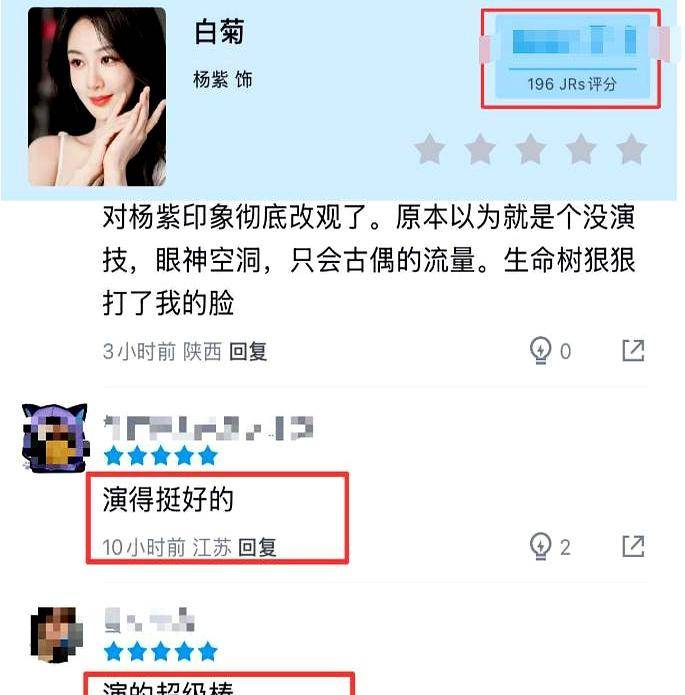685x695 pixels.
Task: Click 回复 under the 演得挺好的 comment
Action: (x=258, y=547)
